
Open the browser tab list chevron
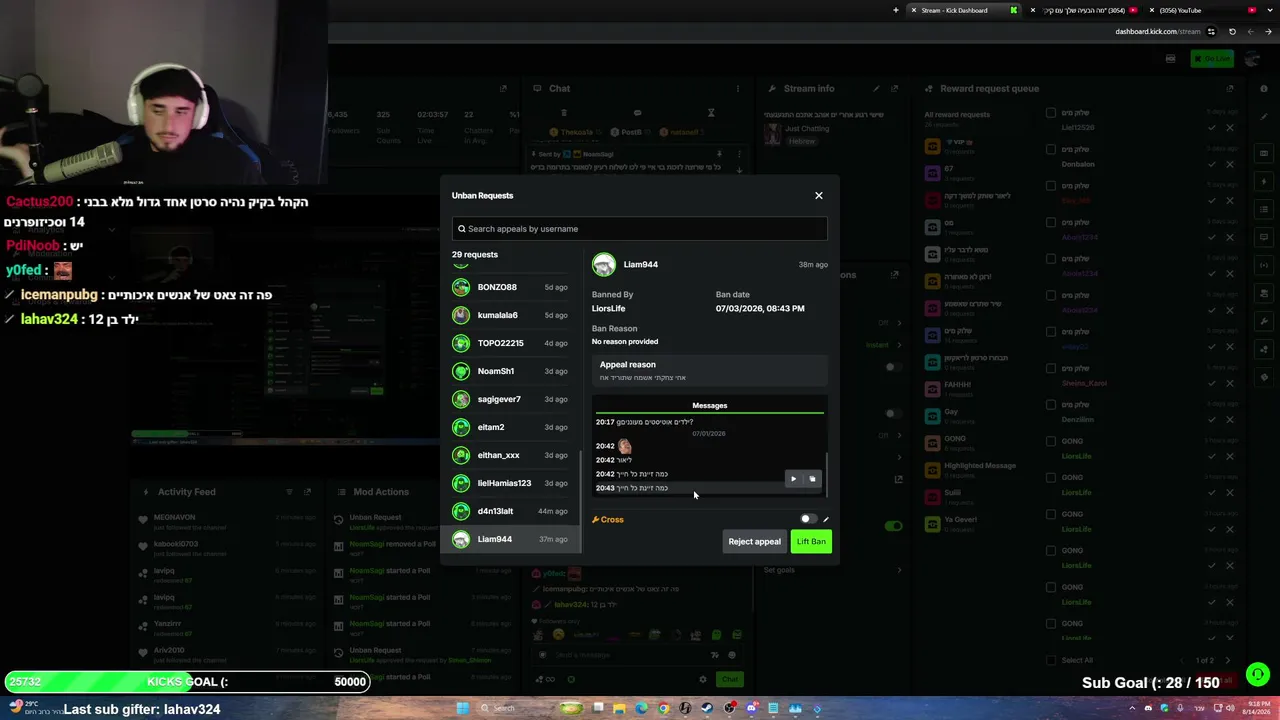point(1271,10)
